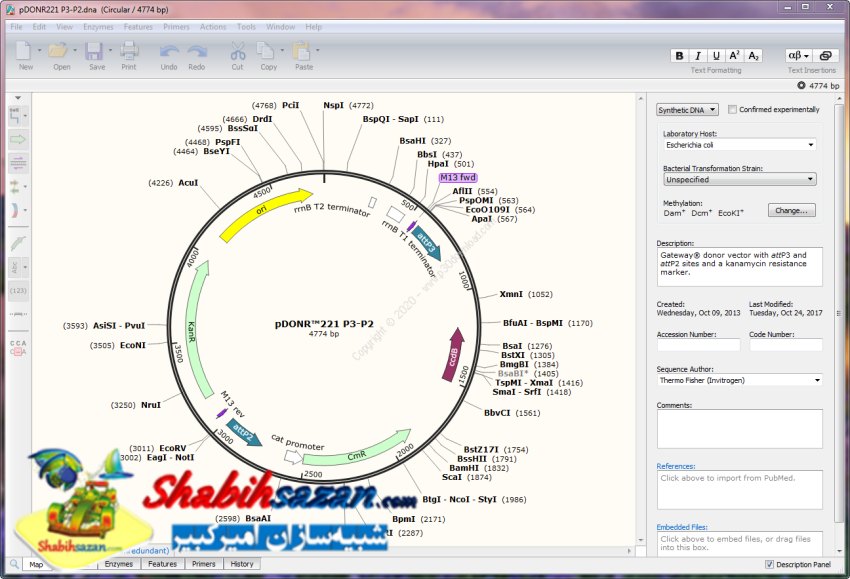Click the References link

coord(676,466)
